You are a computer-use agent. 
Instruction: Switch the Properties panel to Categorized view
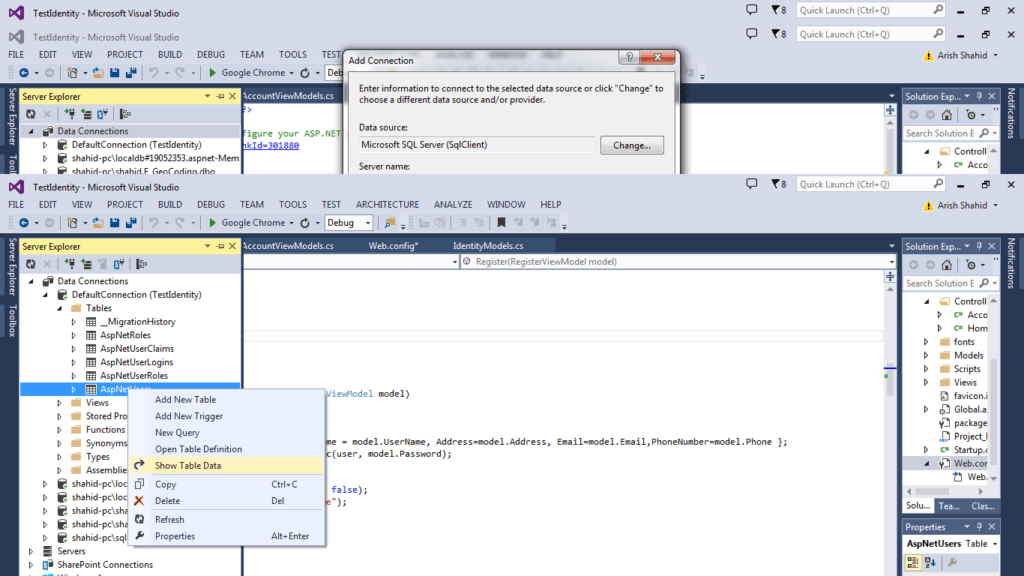pos(913,562)
